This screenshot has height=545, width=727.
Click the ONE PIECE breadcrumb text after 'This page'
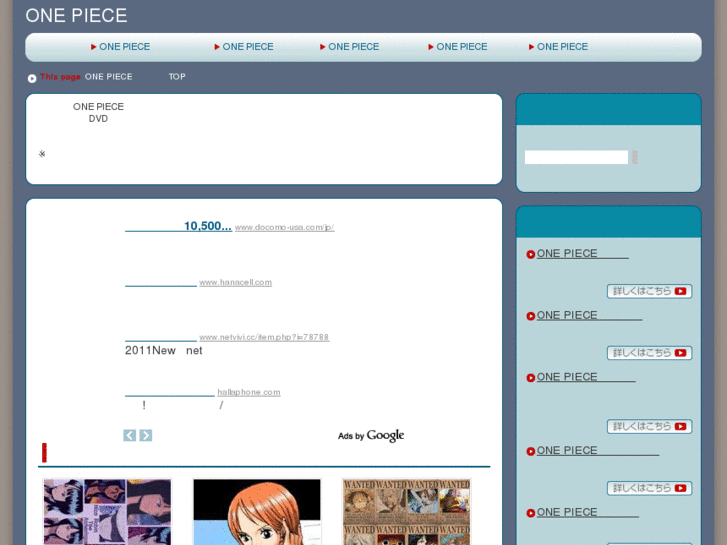tap(108, 77)
